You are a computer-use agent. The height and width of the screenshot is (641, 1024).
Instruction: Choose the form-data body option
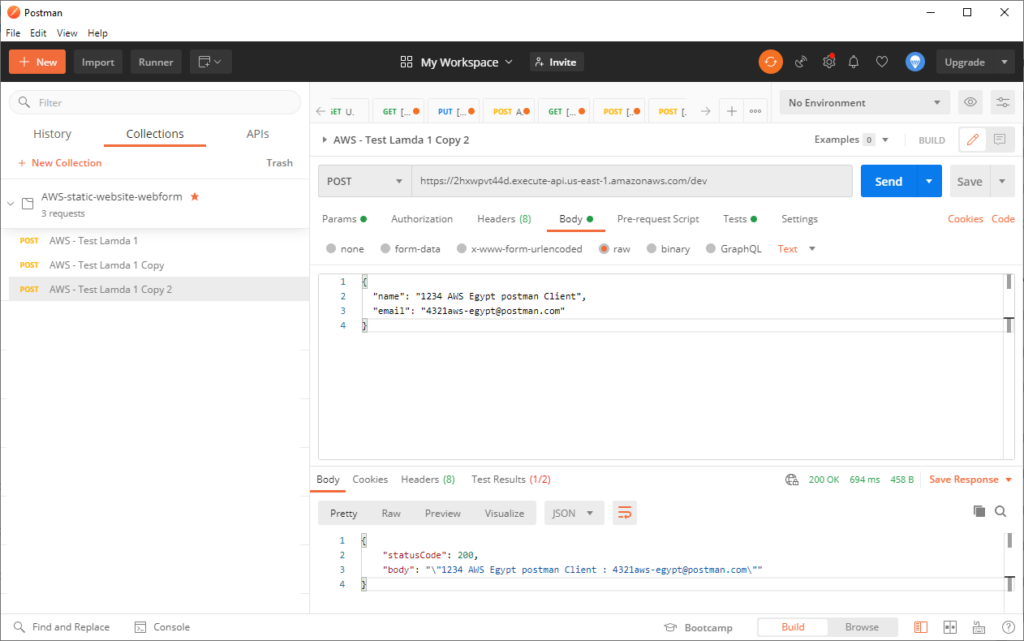[411, 248]
